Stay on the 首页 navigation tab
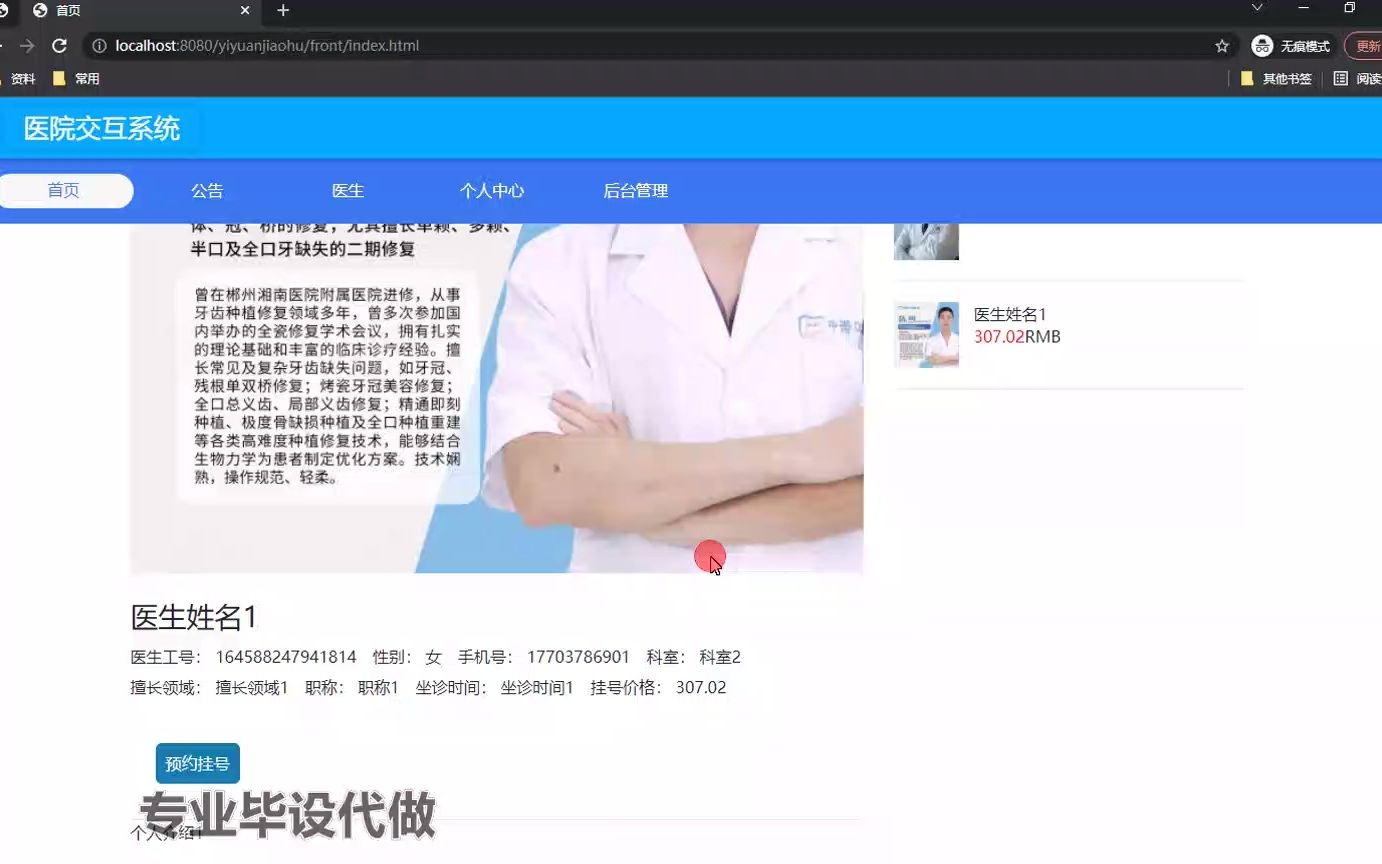 [66, 190]
